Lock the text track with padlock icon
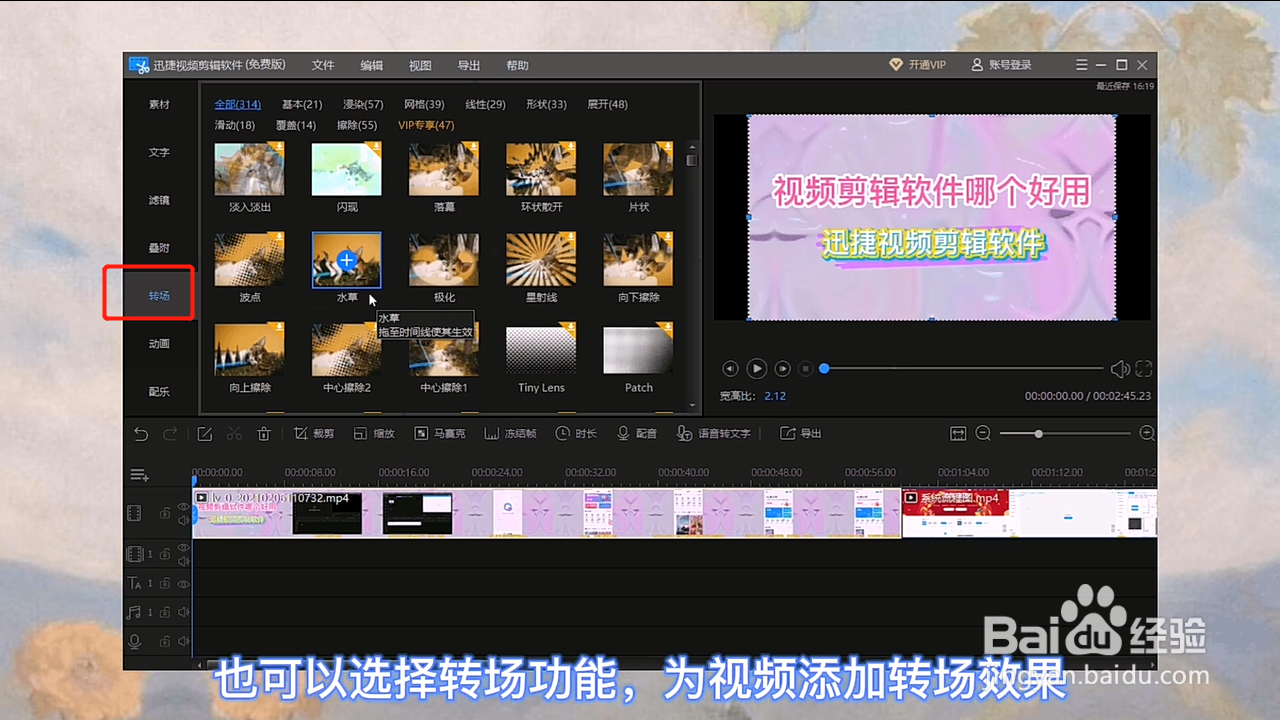The image size is (1280, 720). [x=166, y=583]
